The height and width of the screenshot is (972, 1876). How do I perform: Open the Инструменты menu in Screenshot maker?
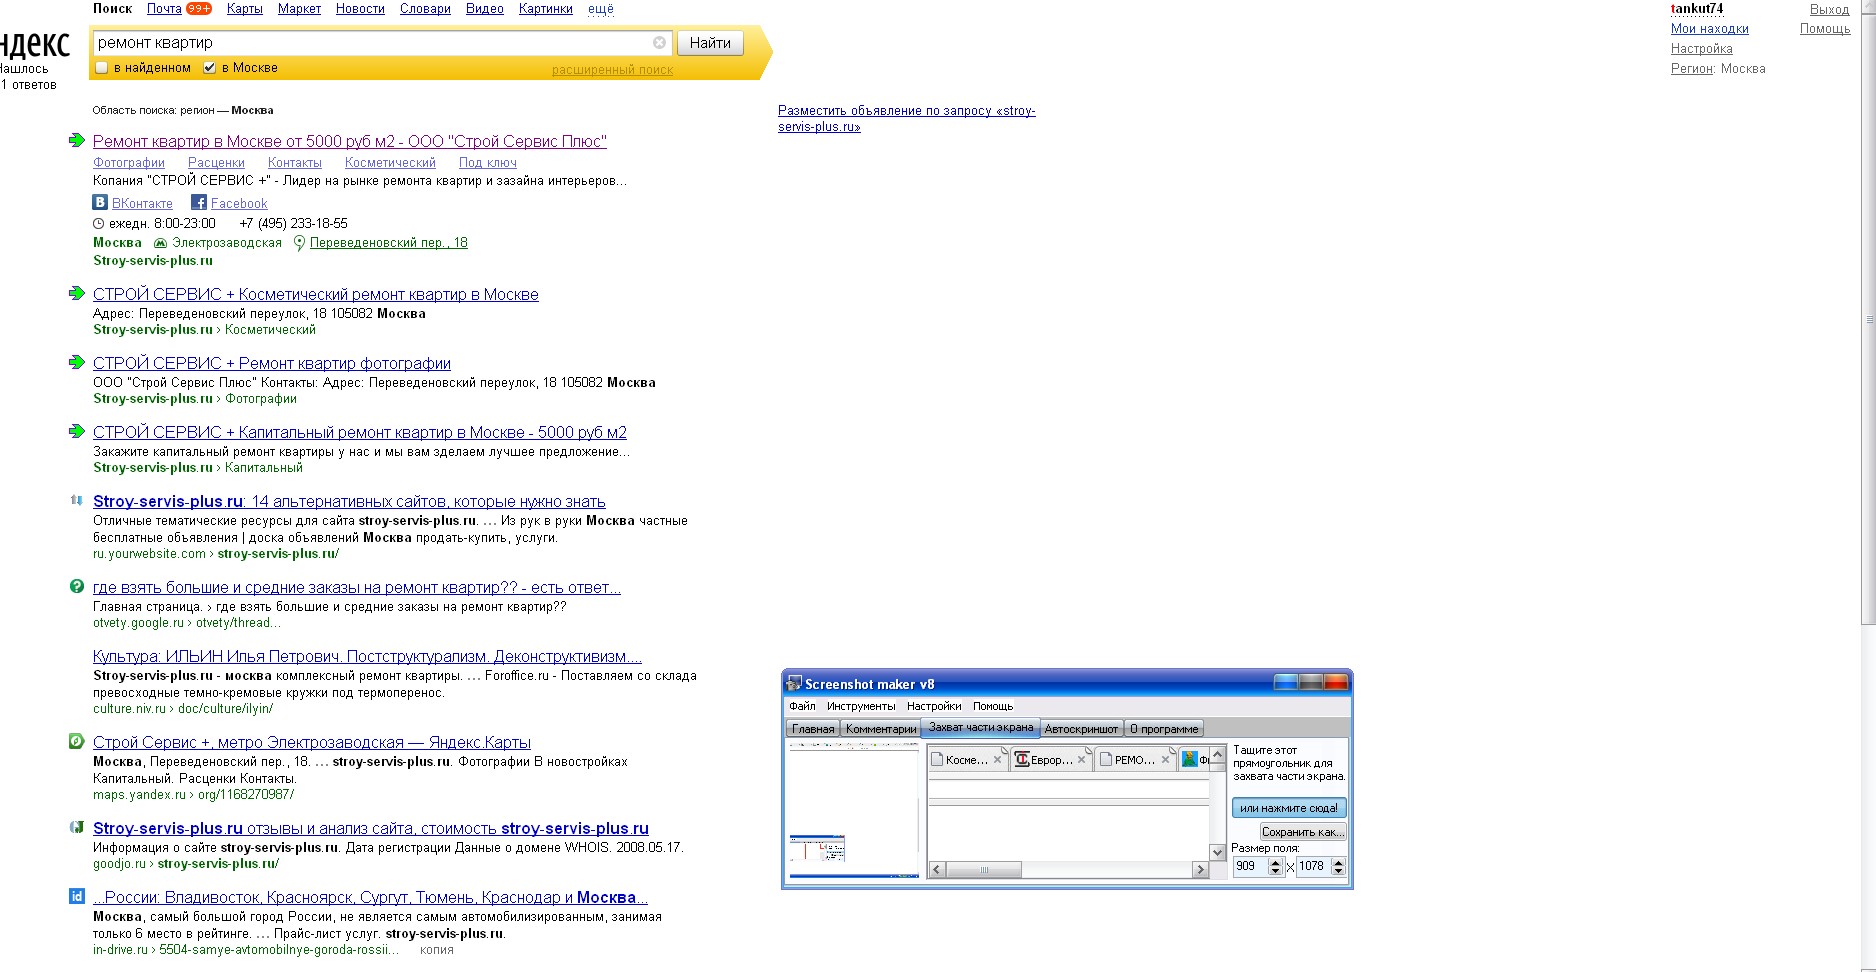point(861,706)
